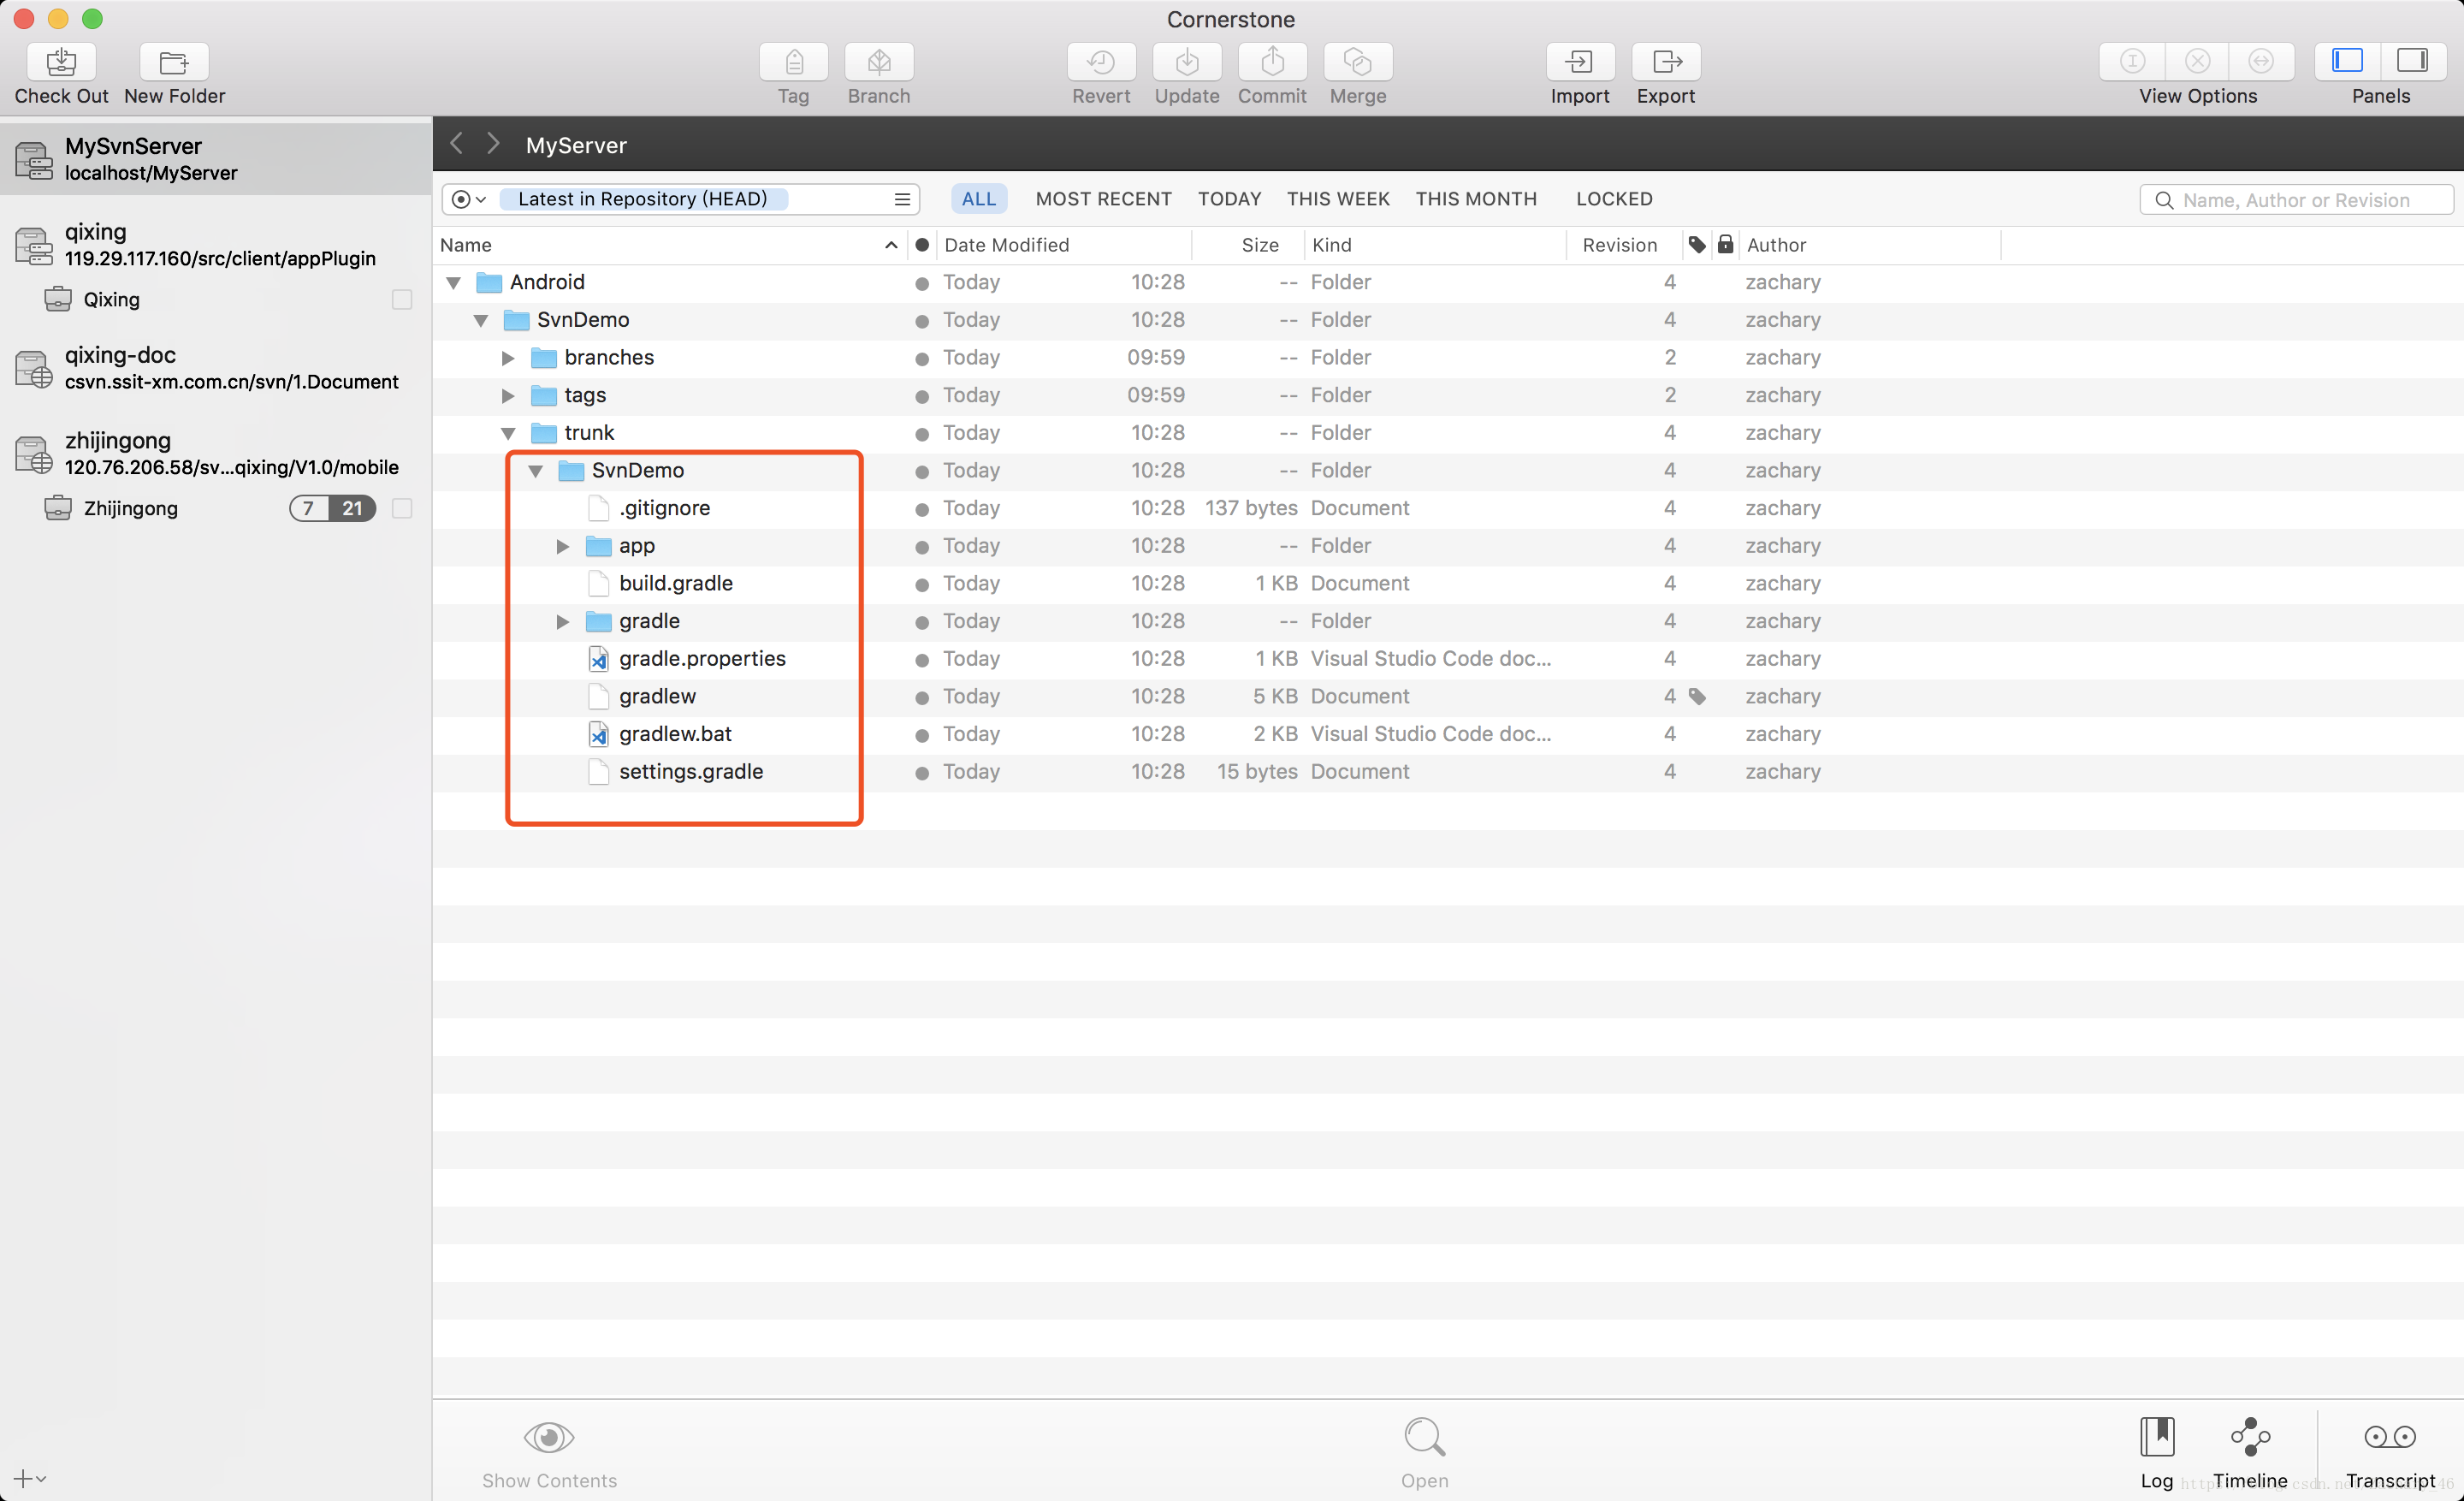This screenshot has height=1501, width=2464.
Task: Click the Tag toolbar icon
Action: point(793,62)
